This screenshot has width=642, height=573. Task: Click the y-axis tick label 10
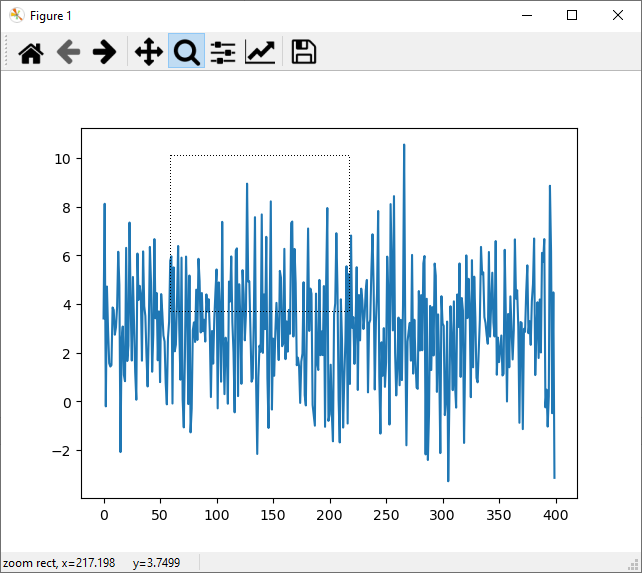[62, 159]
